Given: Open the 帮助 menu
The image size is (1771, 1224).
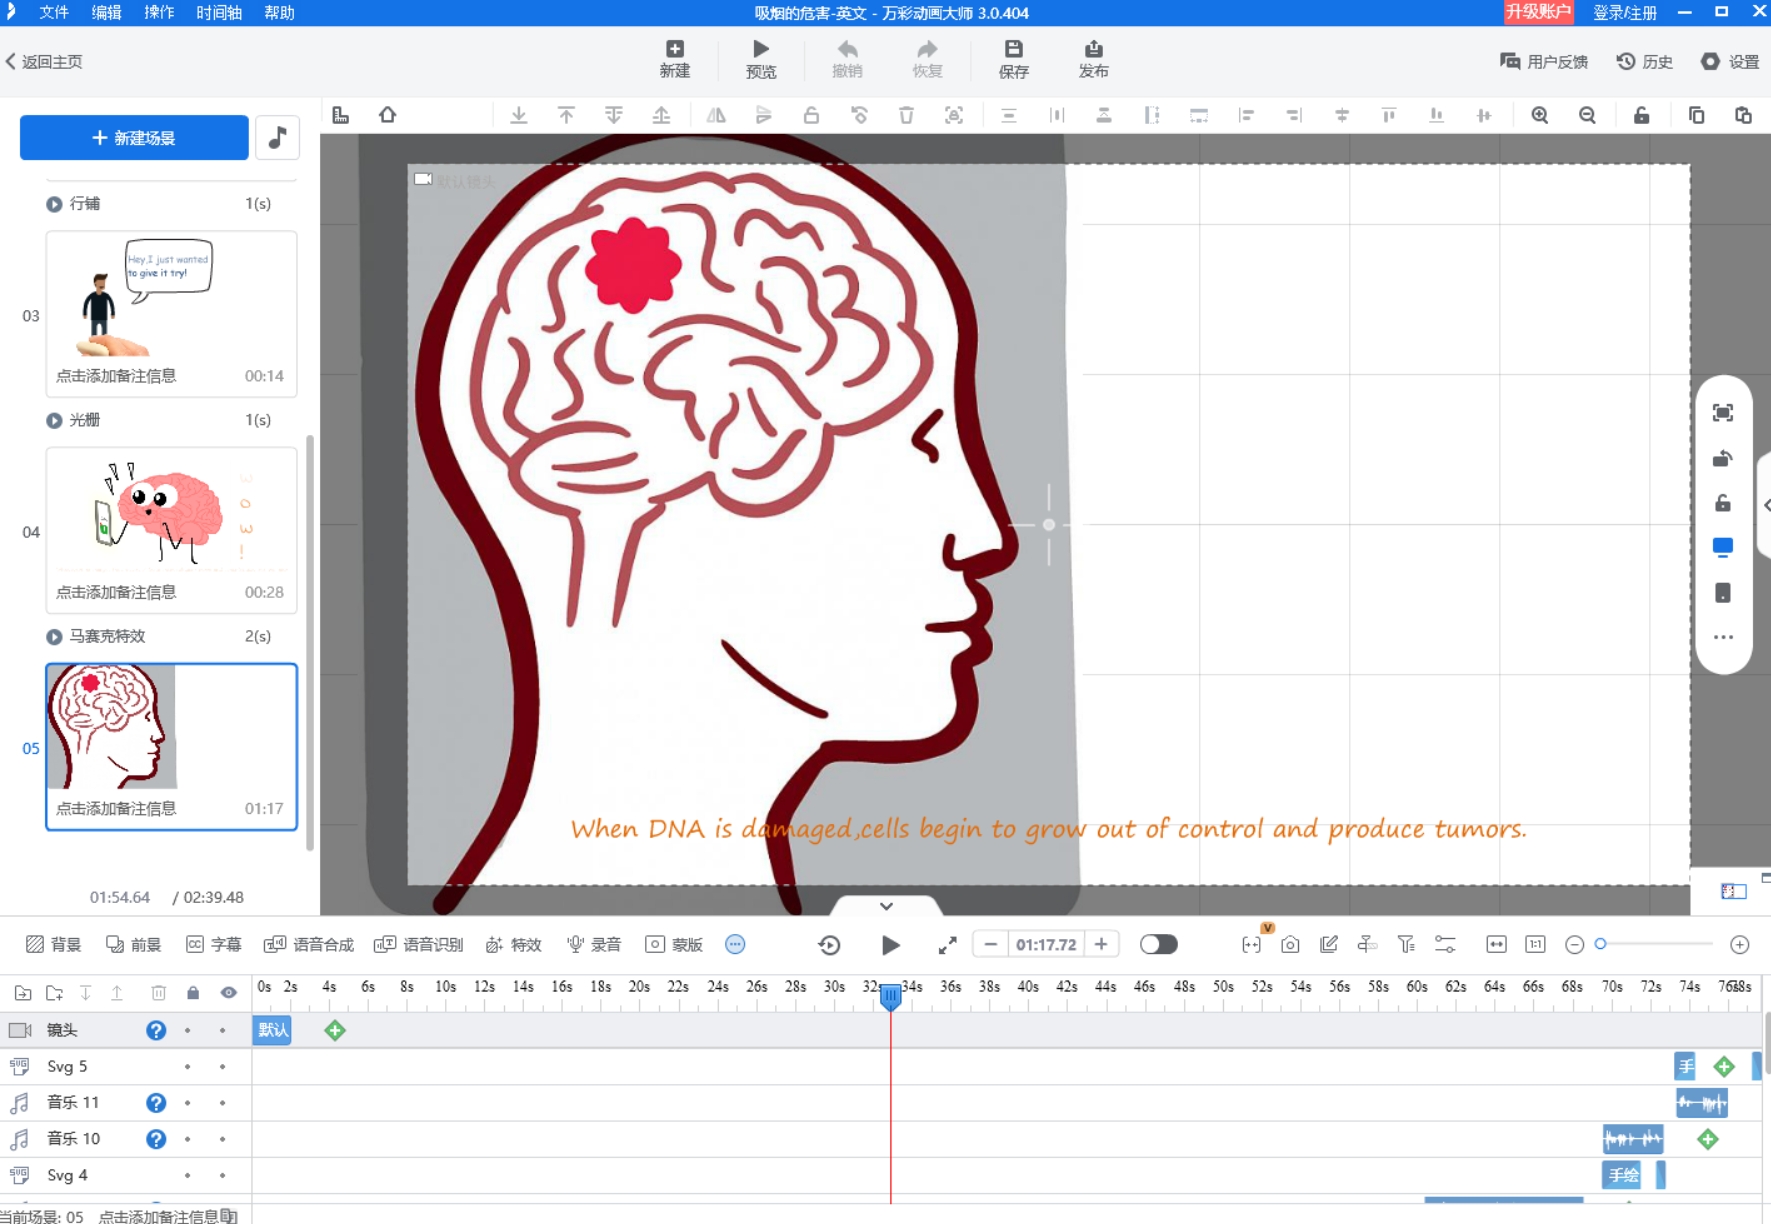Looking at the screenshot, I should (279, 13).
